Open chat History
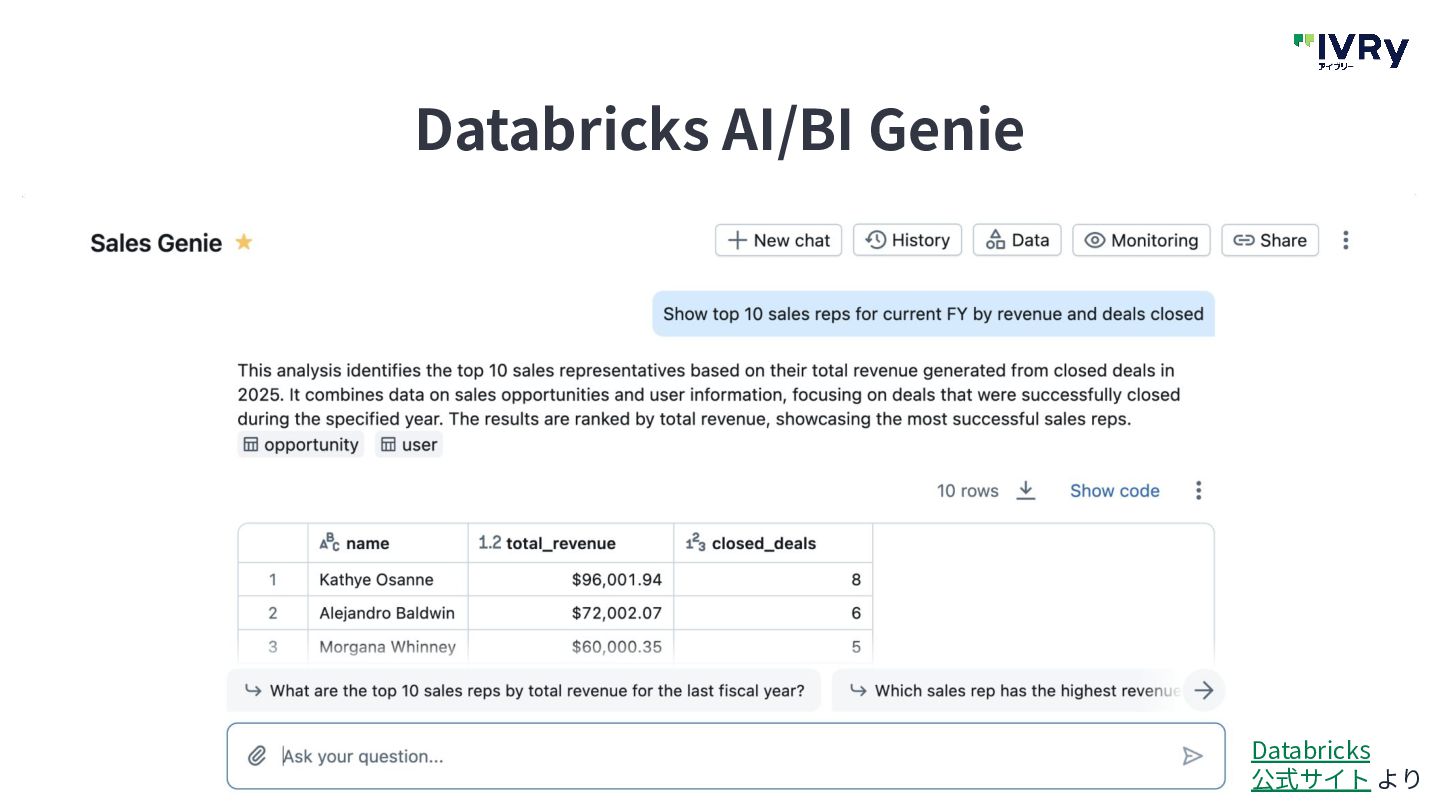 [x=907, y=240]
